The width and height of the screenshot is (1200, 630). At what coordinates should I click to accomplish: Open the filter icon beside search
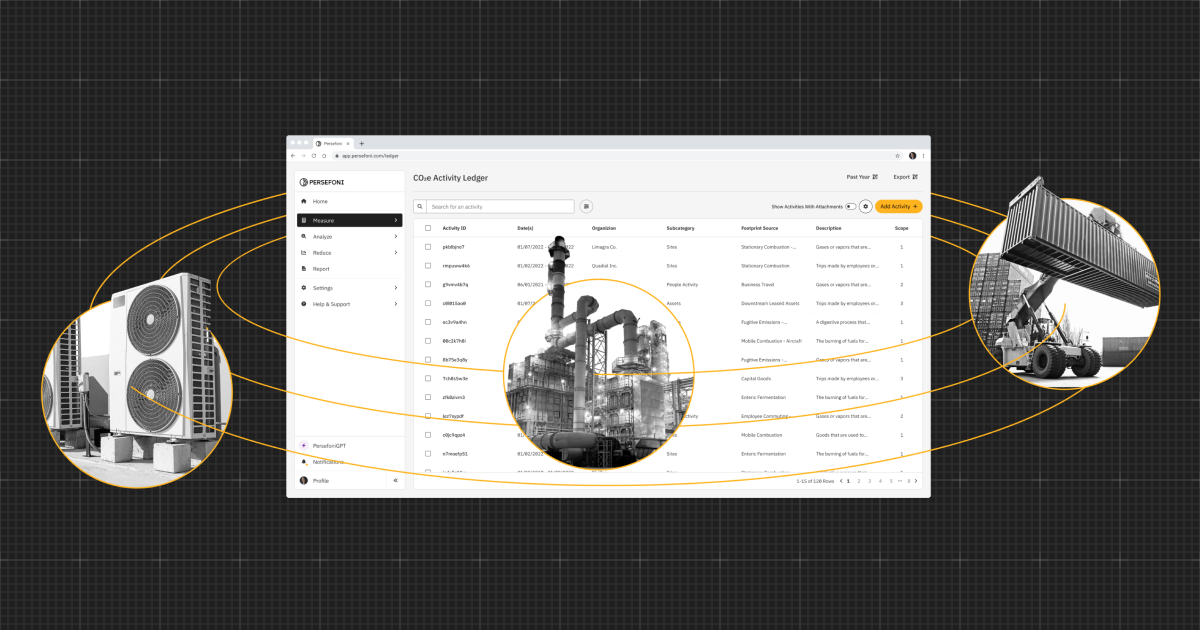pos(586,206)
